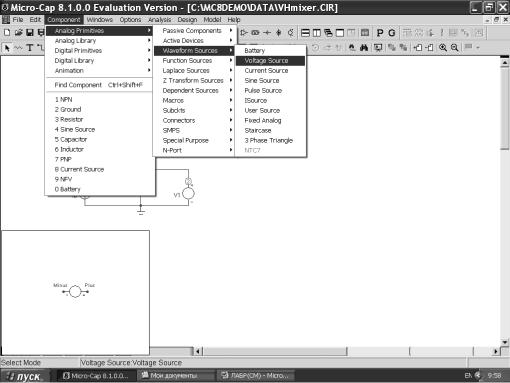Open the File menu
Viewport: 510px width, 383px height.
[18, 20]
